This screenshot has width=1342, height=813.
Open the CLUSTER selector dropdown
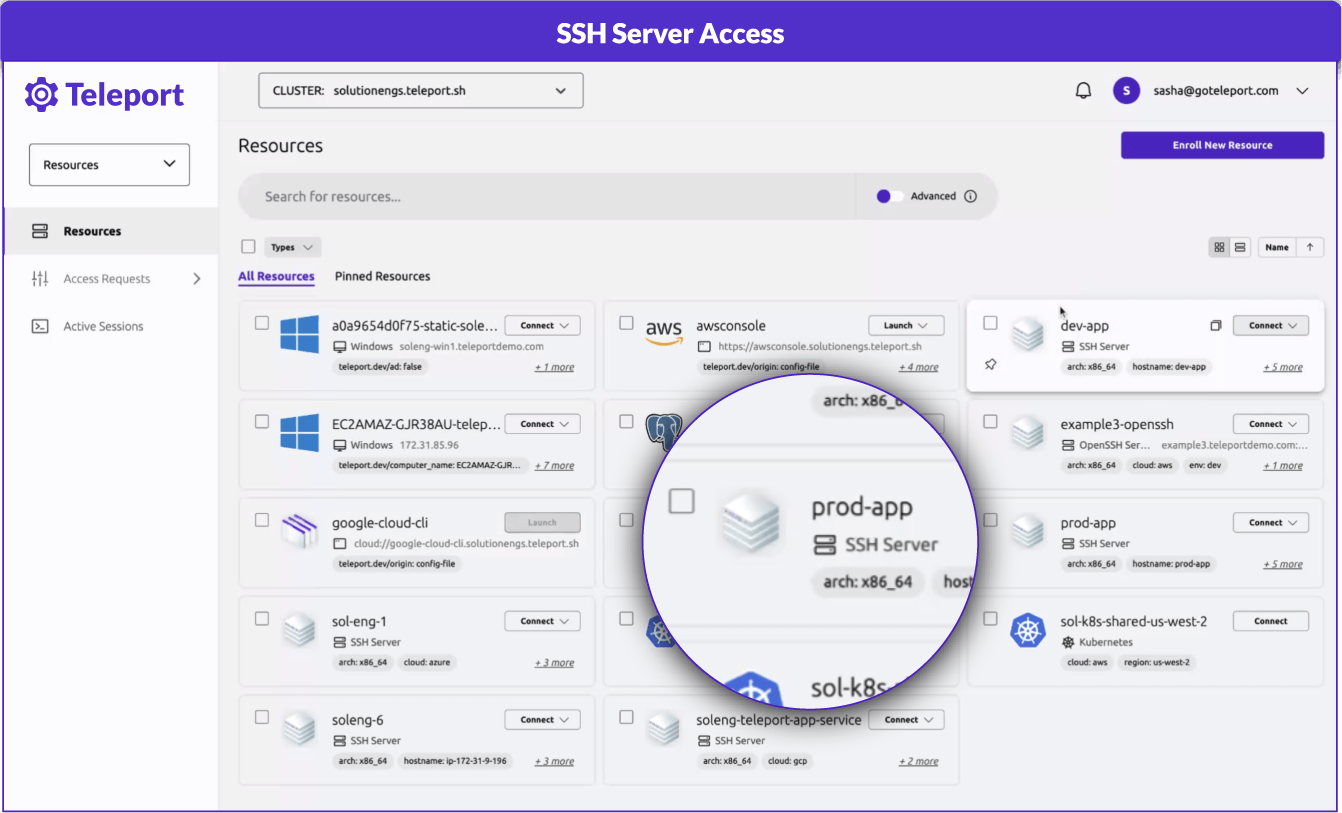(421, 90)
